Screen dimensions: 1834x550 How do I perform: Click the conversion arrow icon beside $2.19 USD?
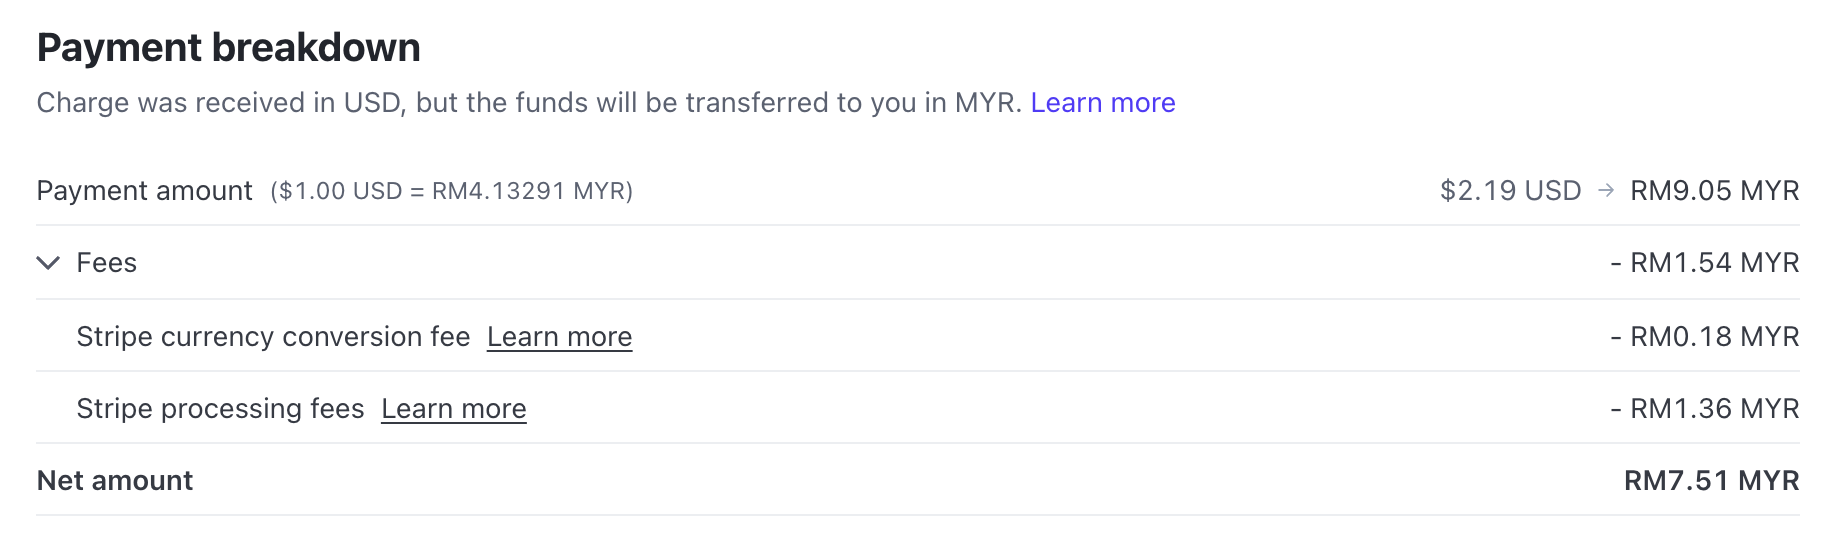pyautogui.click(x=1606, y=190)
